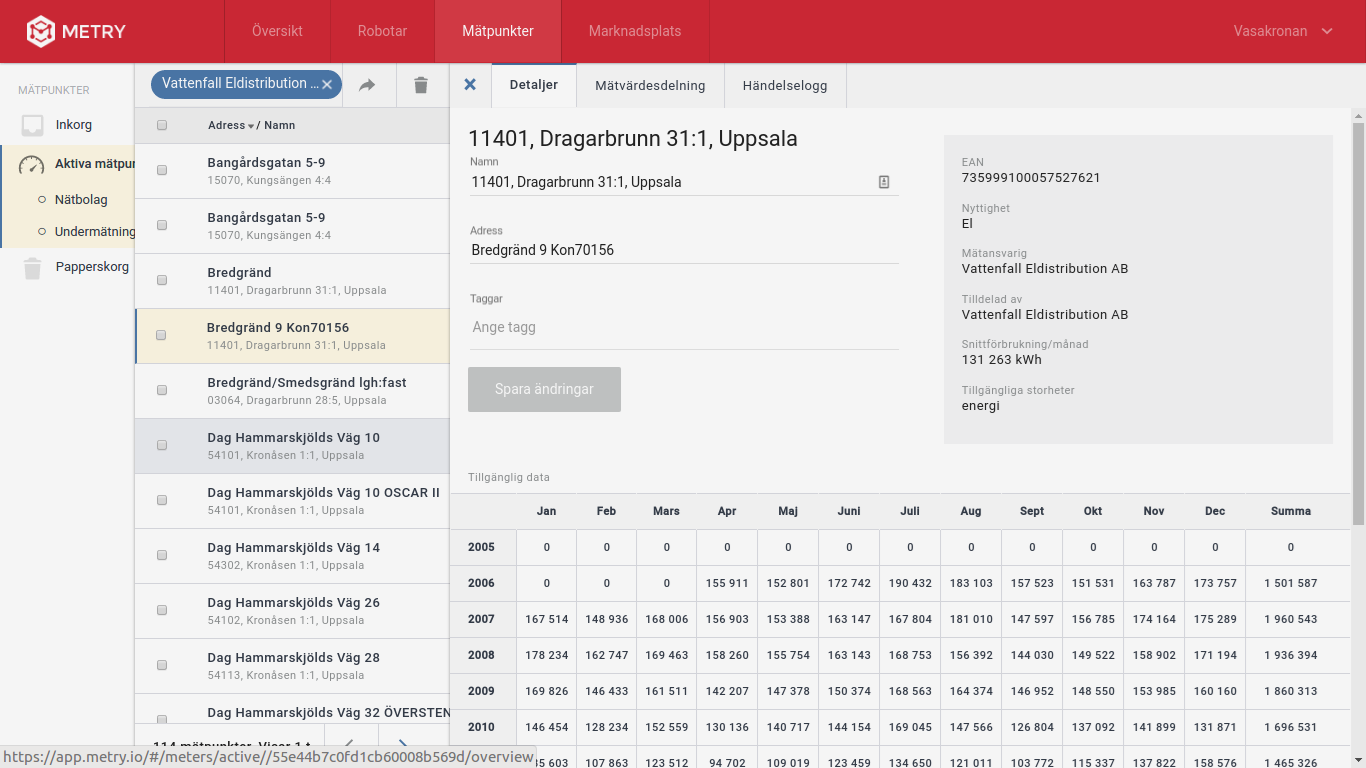The height and width of the screenshot is (768, 1366).
Task: Open Dag Hammarskjölds Väg 14 row
Action: point(292,556)
